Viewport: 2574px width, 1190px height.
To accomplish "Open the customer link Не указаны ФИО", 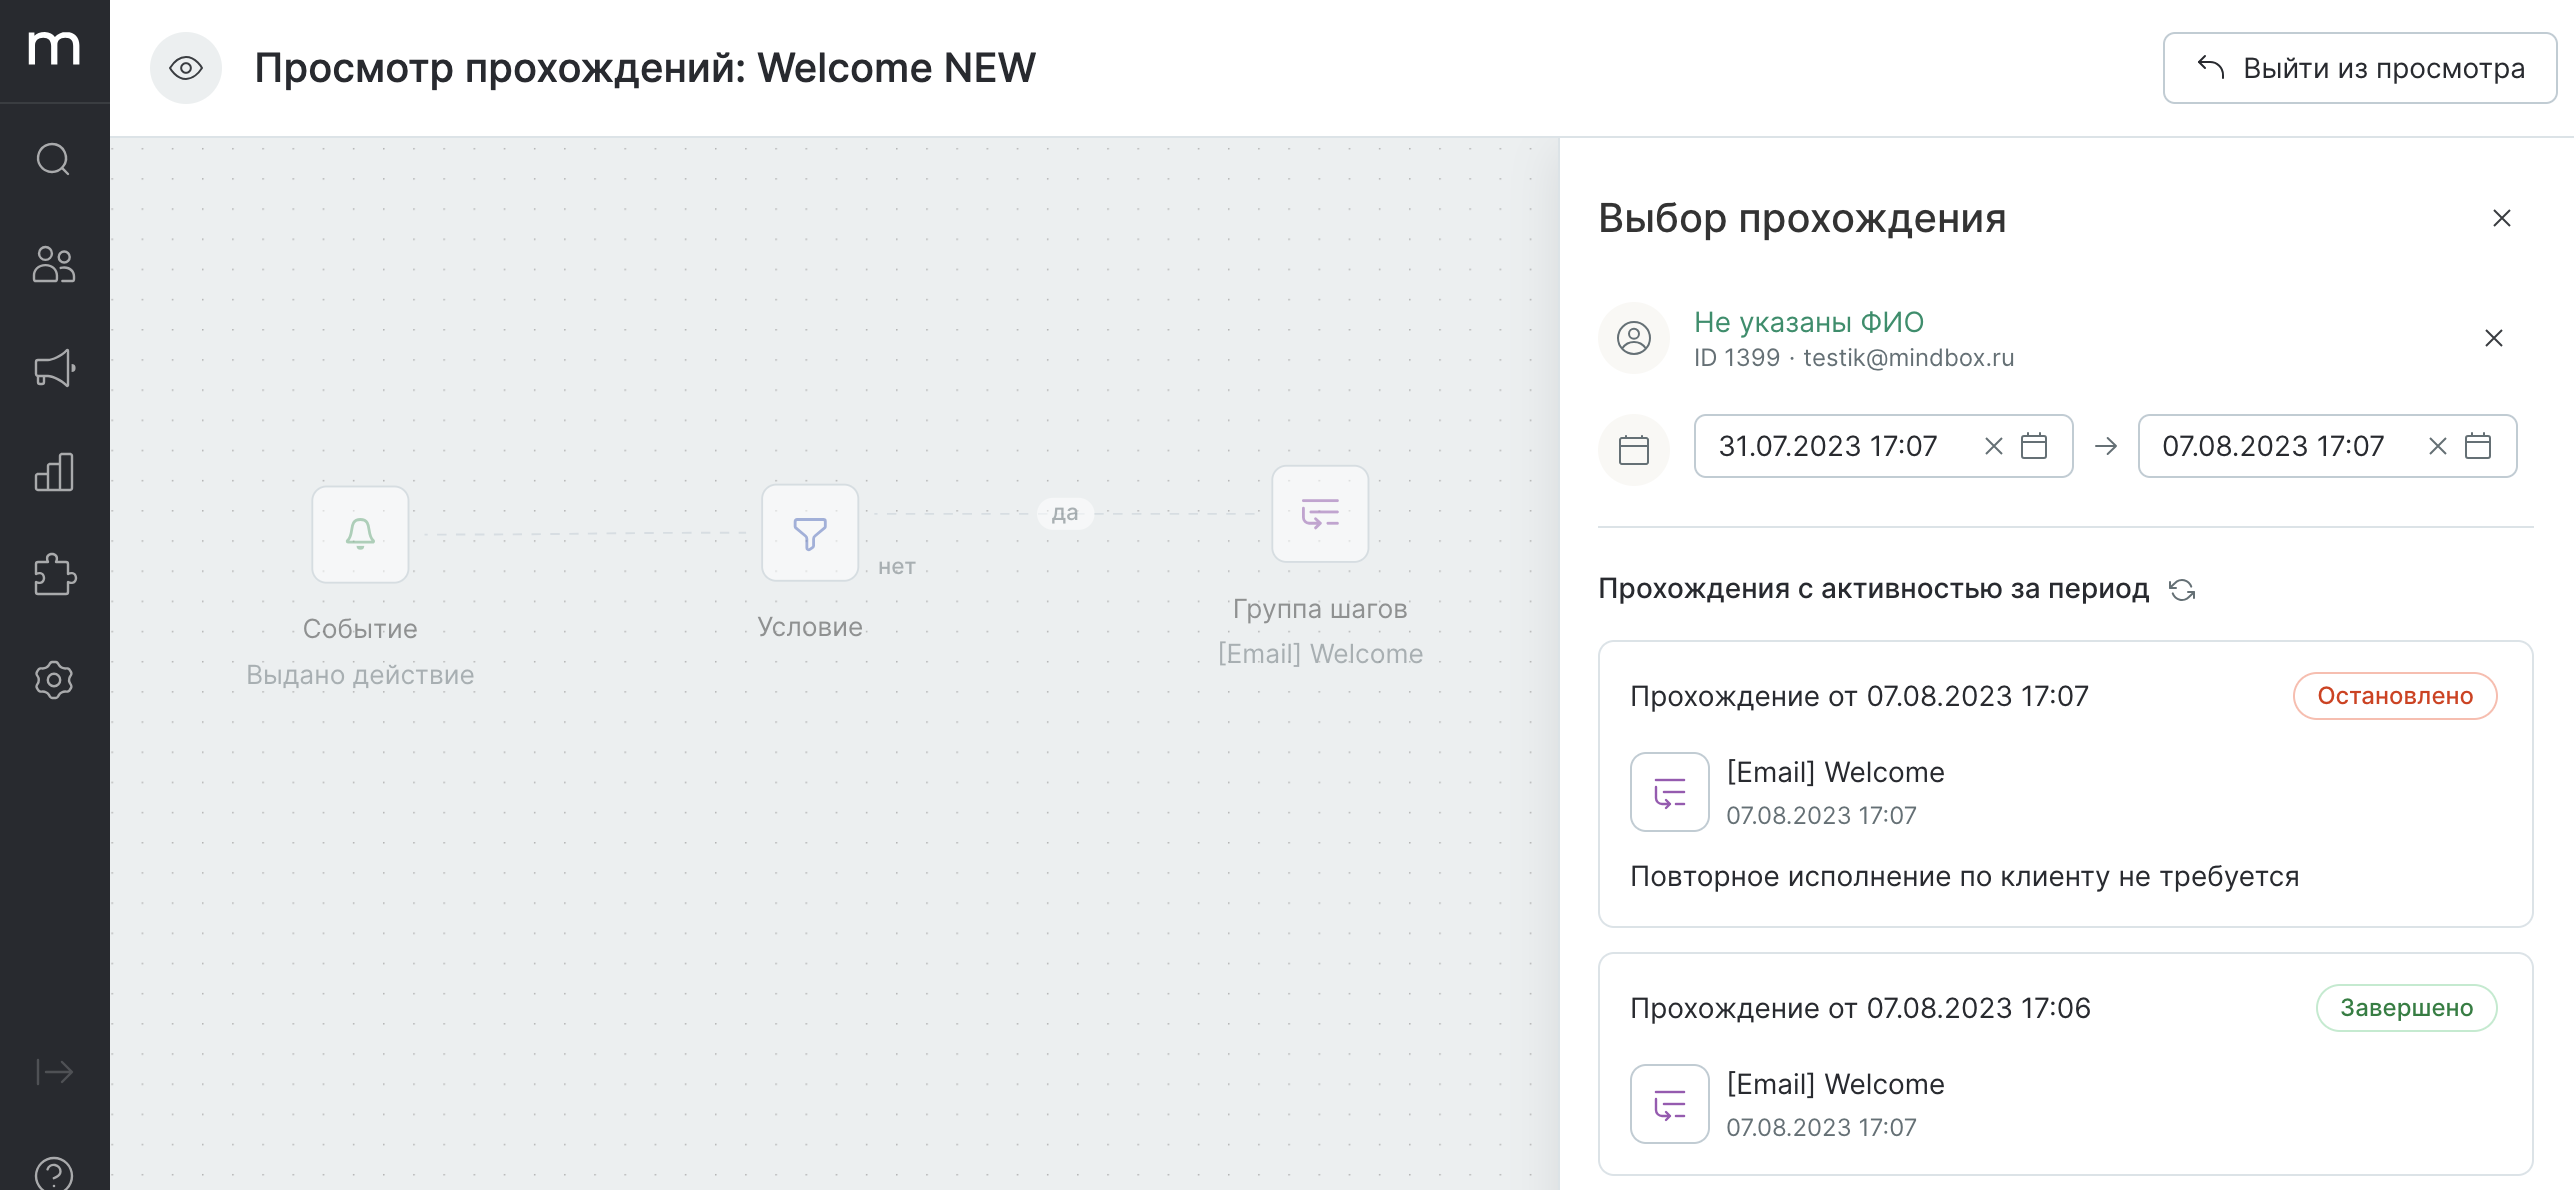I will 1809,322.
